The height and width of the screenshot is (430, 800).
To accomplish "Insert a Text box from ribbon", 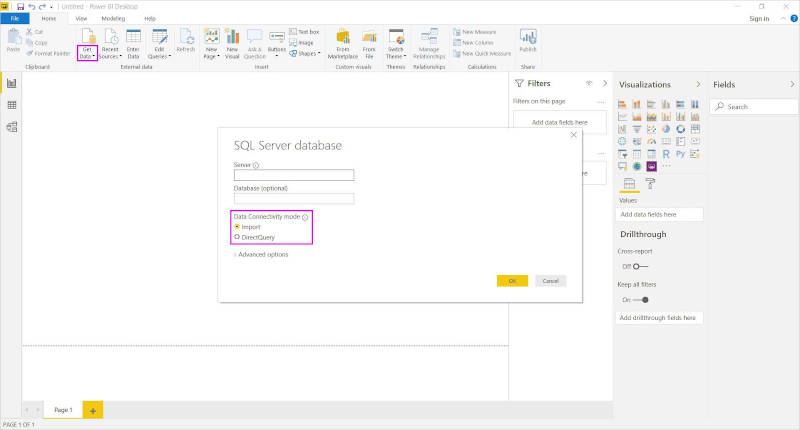I will click(x=304, y=32).
